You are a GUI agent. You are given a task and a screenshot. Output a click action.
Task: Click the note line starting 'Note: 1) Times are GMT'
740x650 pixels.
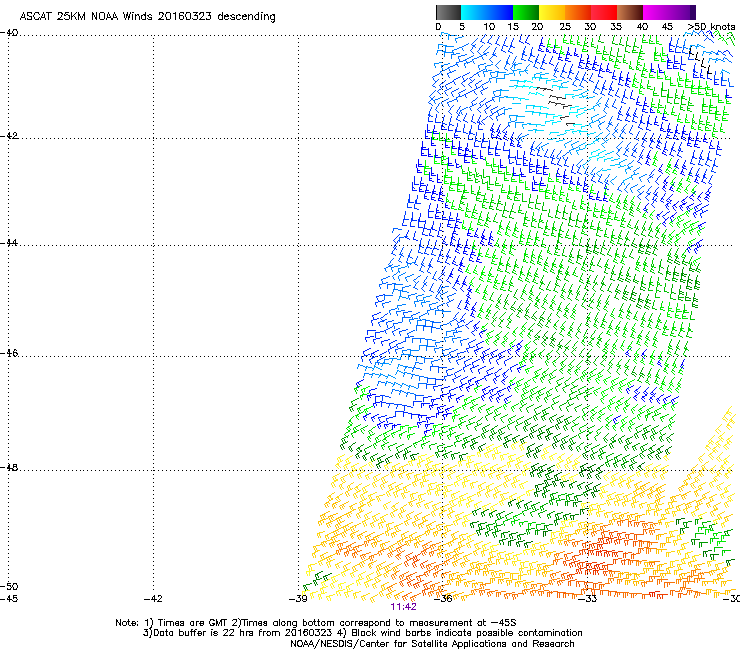315,623
